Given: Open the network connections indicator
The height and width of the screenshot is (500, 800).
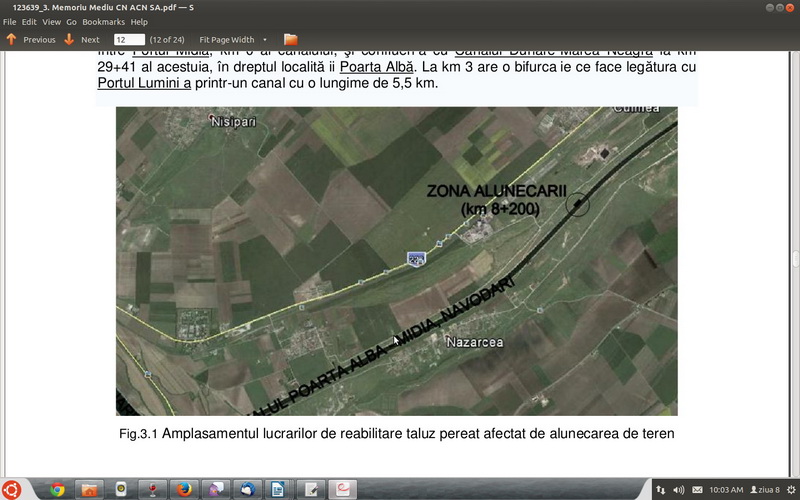Looking at the screenshot, I should coord(661,490).
